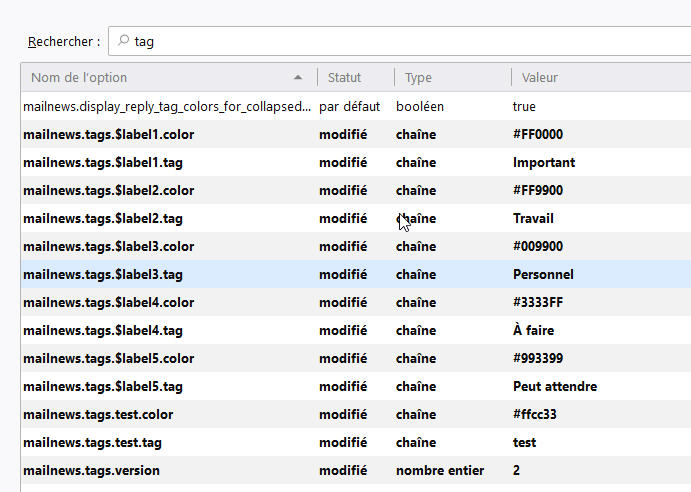Screen dimensions: 691x492
Task: Click the Peut attendre value cell
Action: (x=555, y=386)
